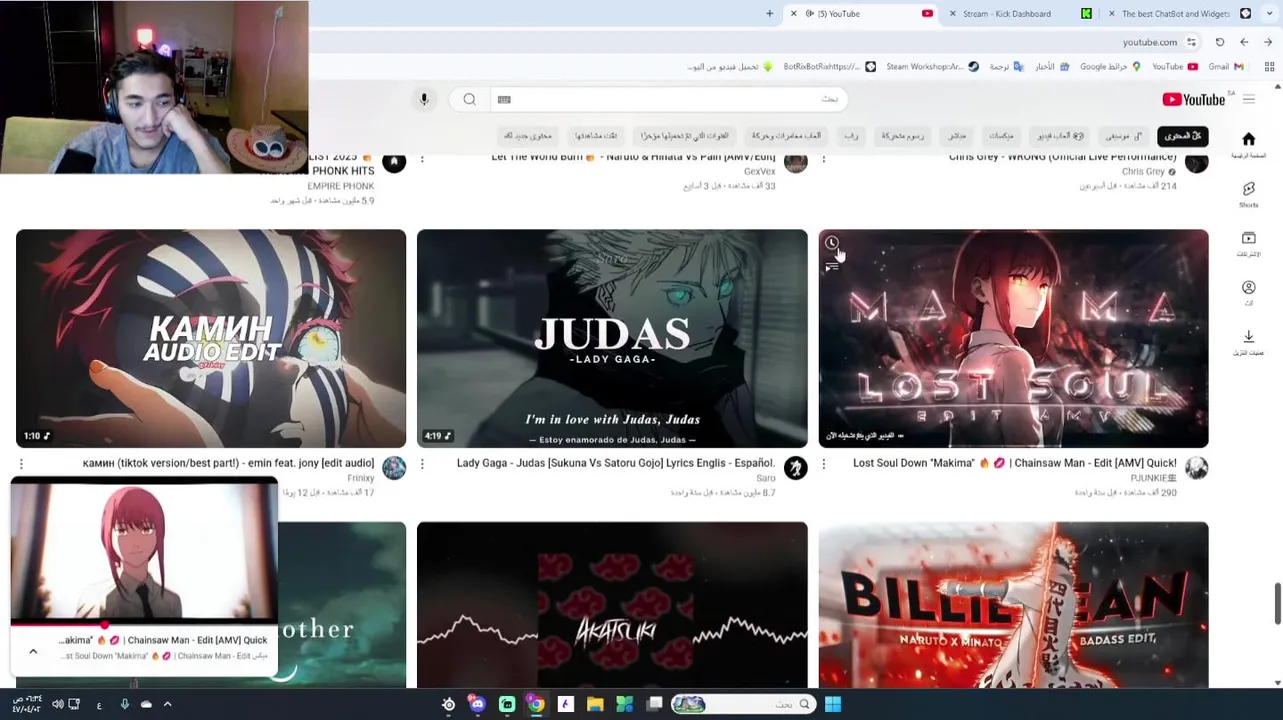Switch to The best ChatBot and Widgets tab
This screenshot has width=1283, height=720.
pos(1180,14)
